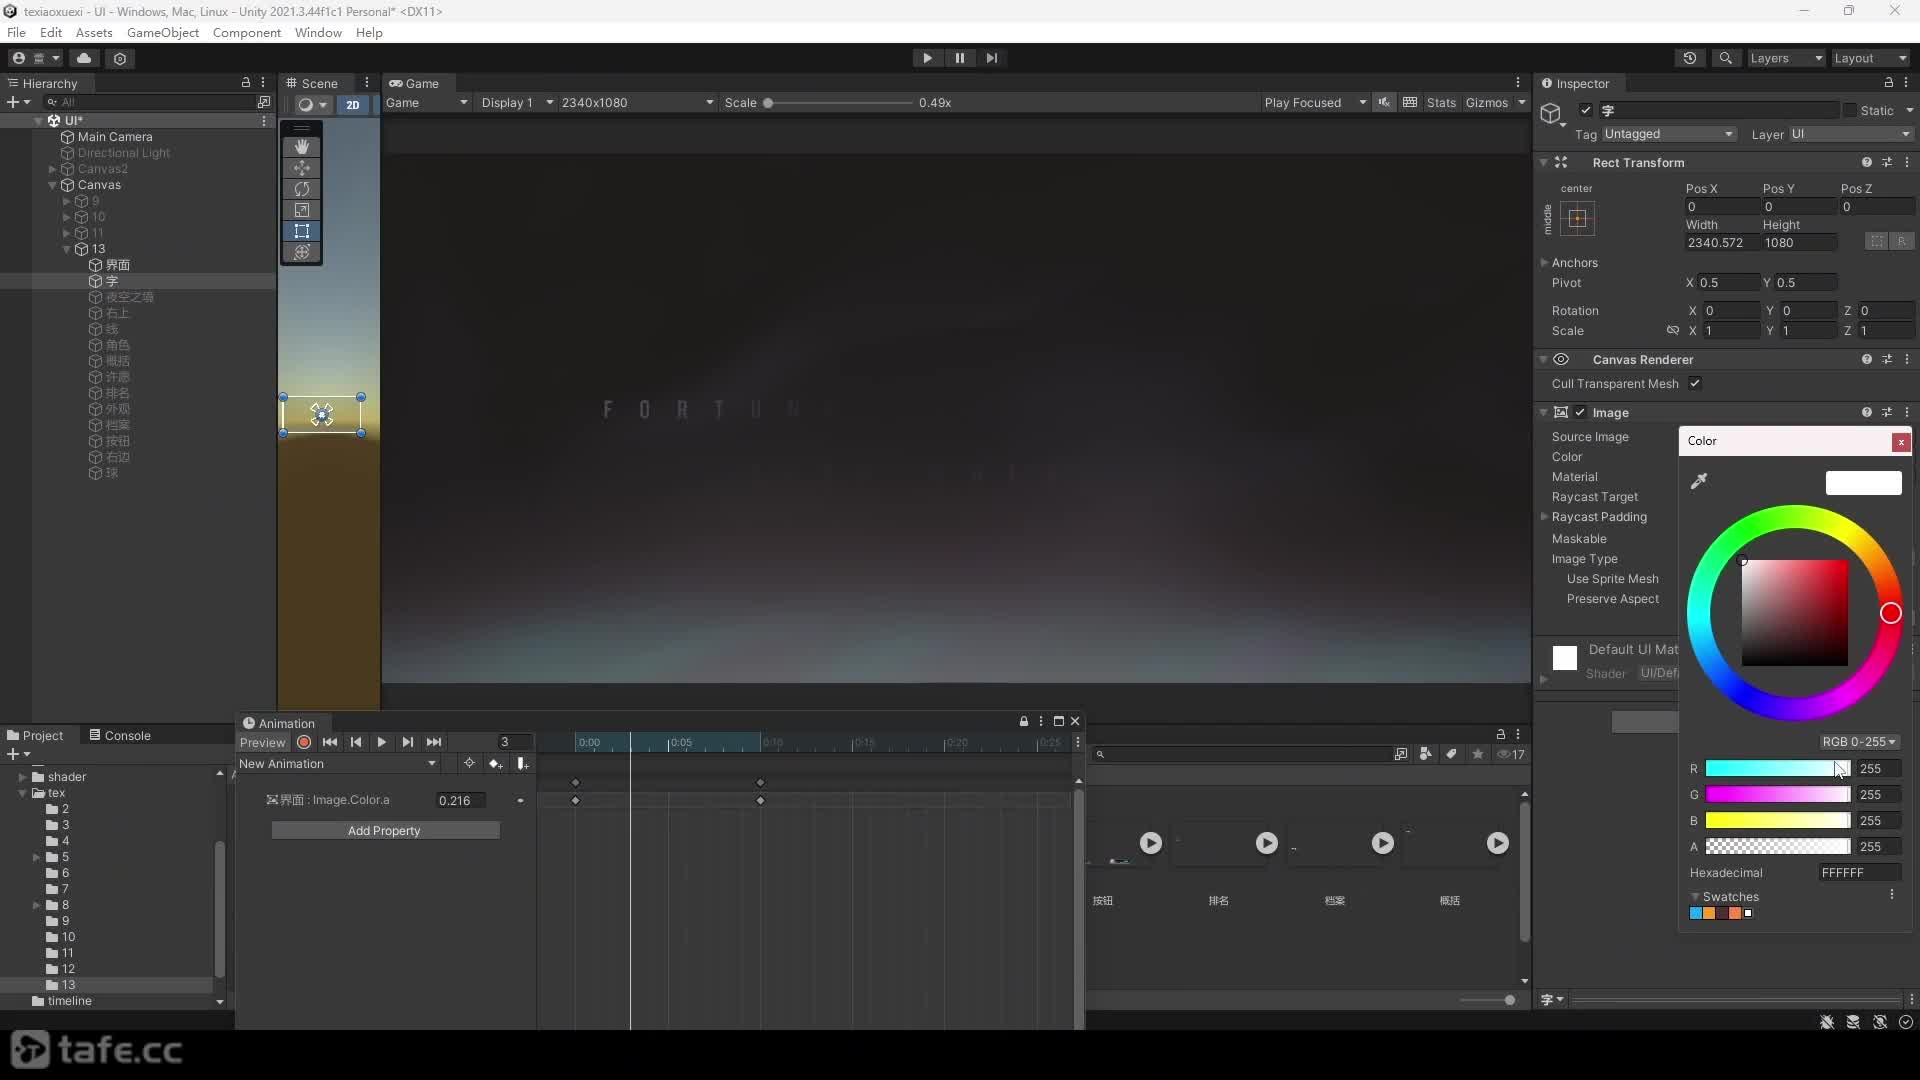1920x1080 pixels.
Task: Toggle the 2D scene view mode
Action: coord(352,104)
